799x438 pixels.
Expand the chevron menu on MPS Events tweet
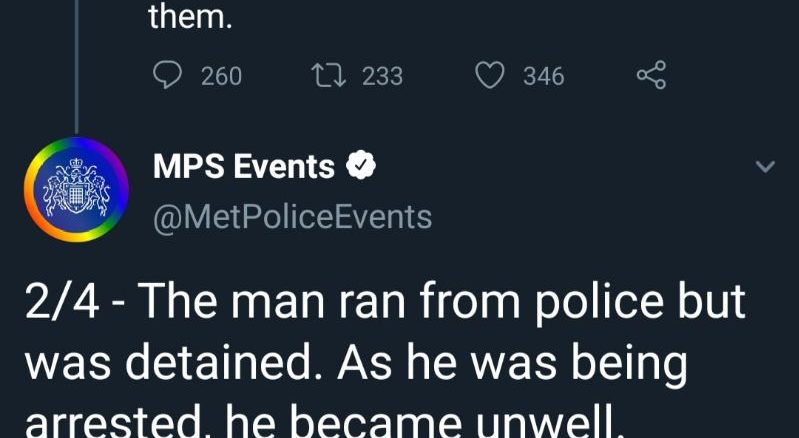[x=765, y=167]
